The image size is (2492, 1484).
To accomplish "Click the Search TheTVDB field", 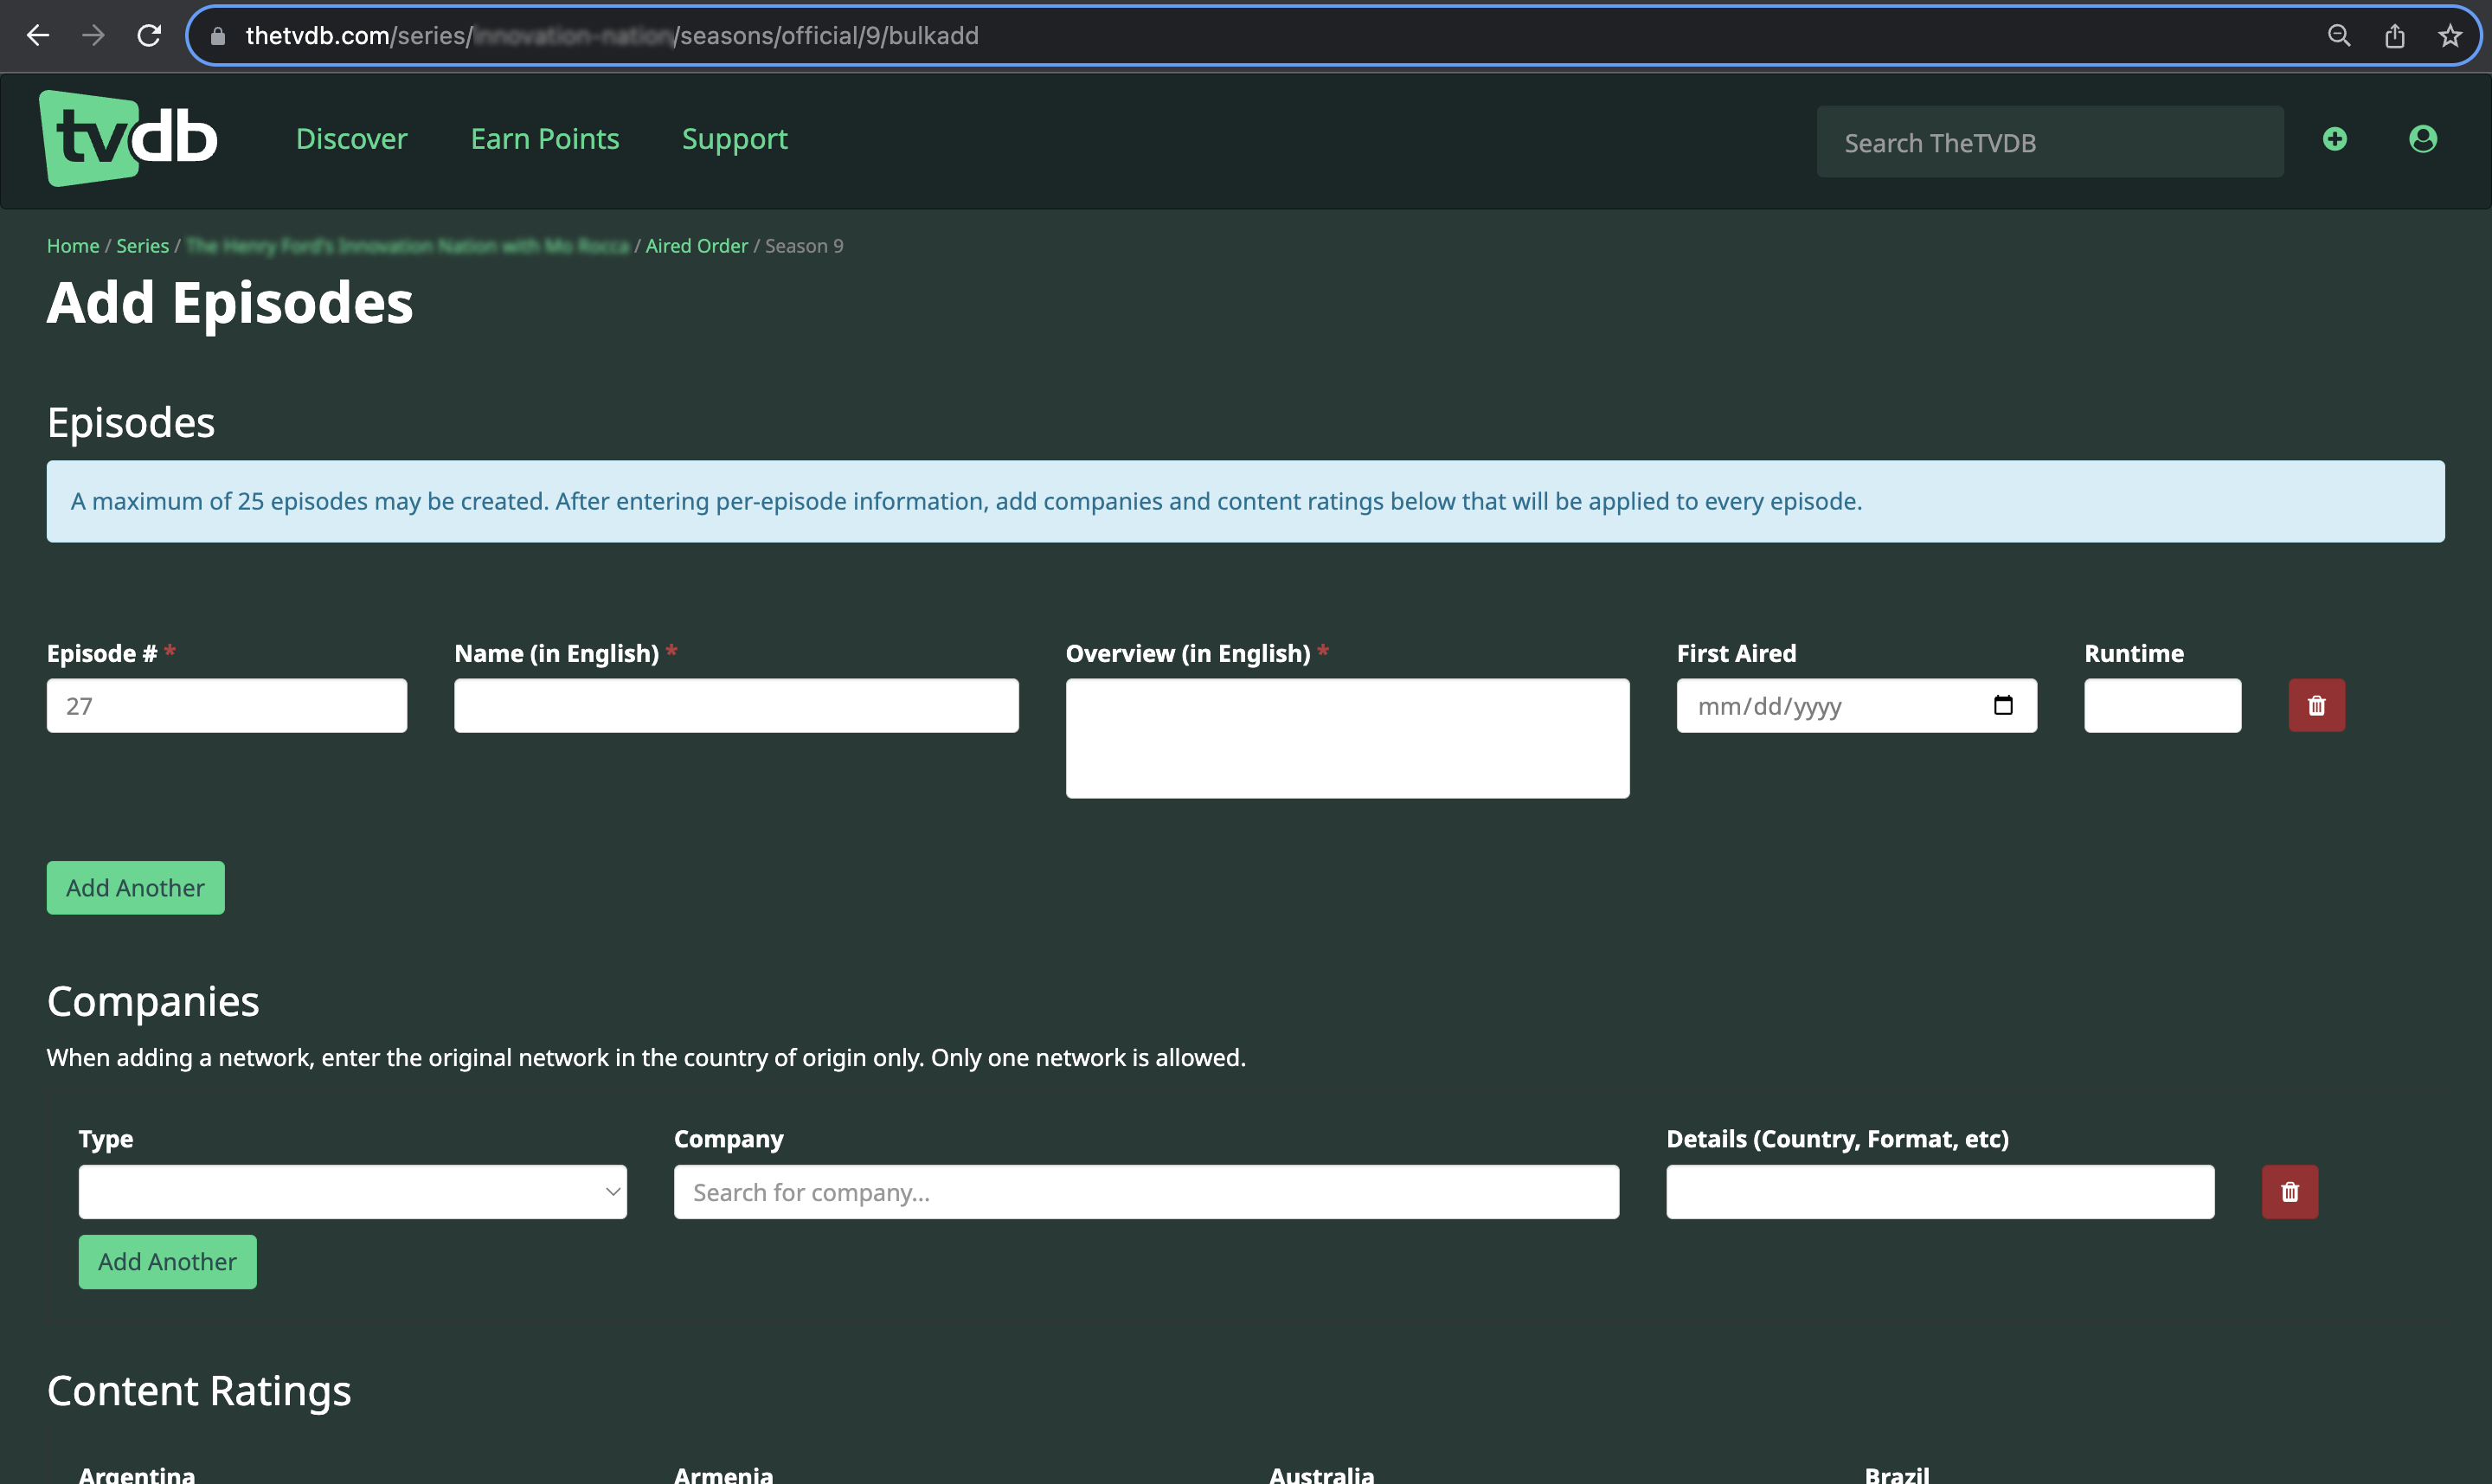I will pyautogui.click(x=2049, y=141).
